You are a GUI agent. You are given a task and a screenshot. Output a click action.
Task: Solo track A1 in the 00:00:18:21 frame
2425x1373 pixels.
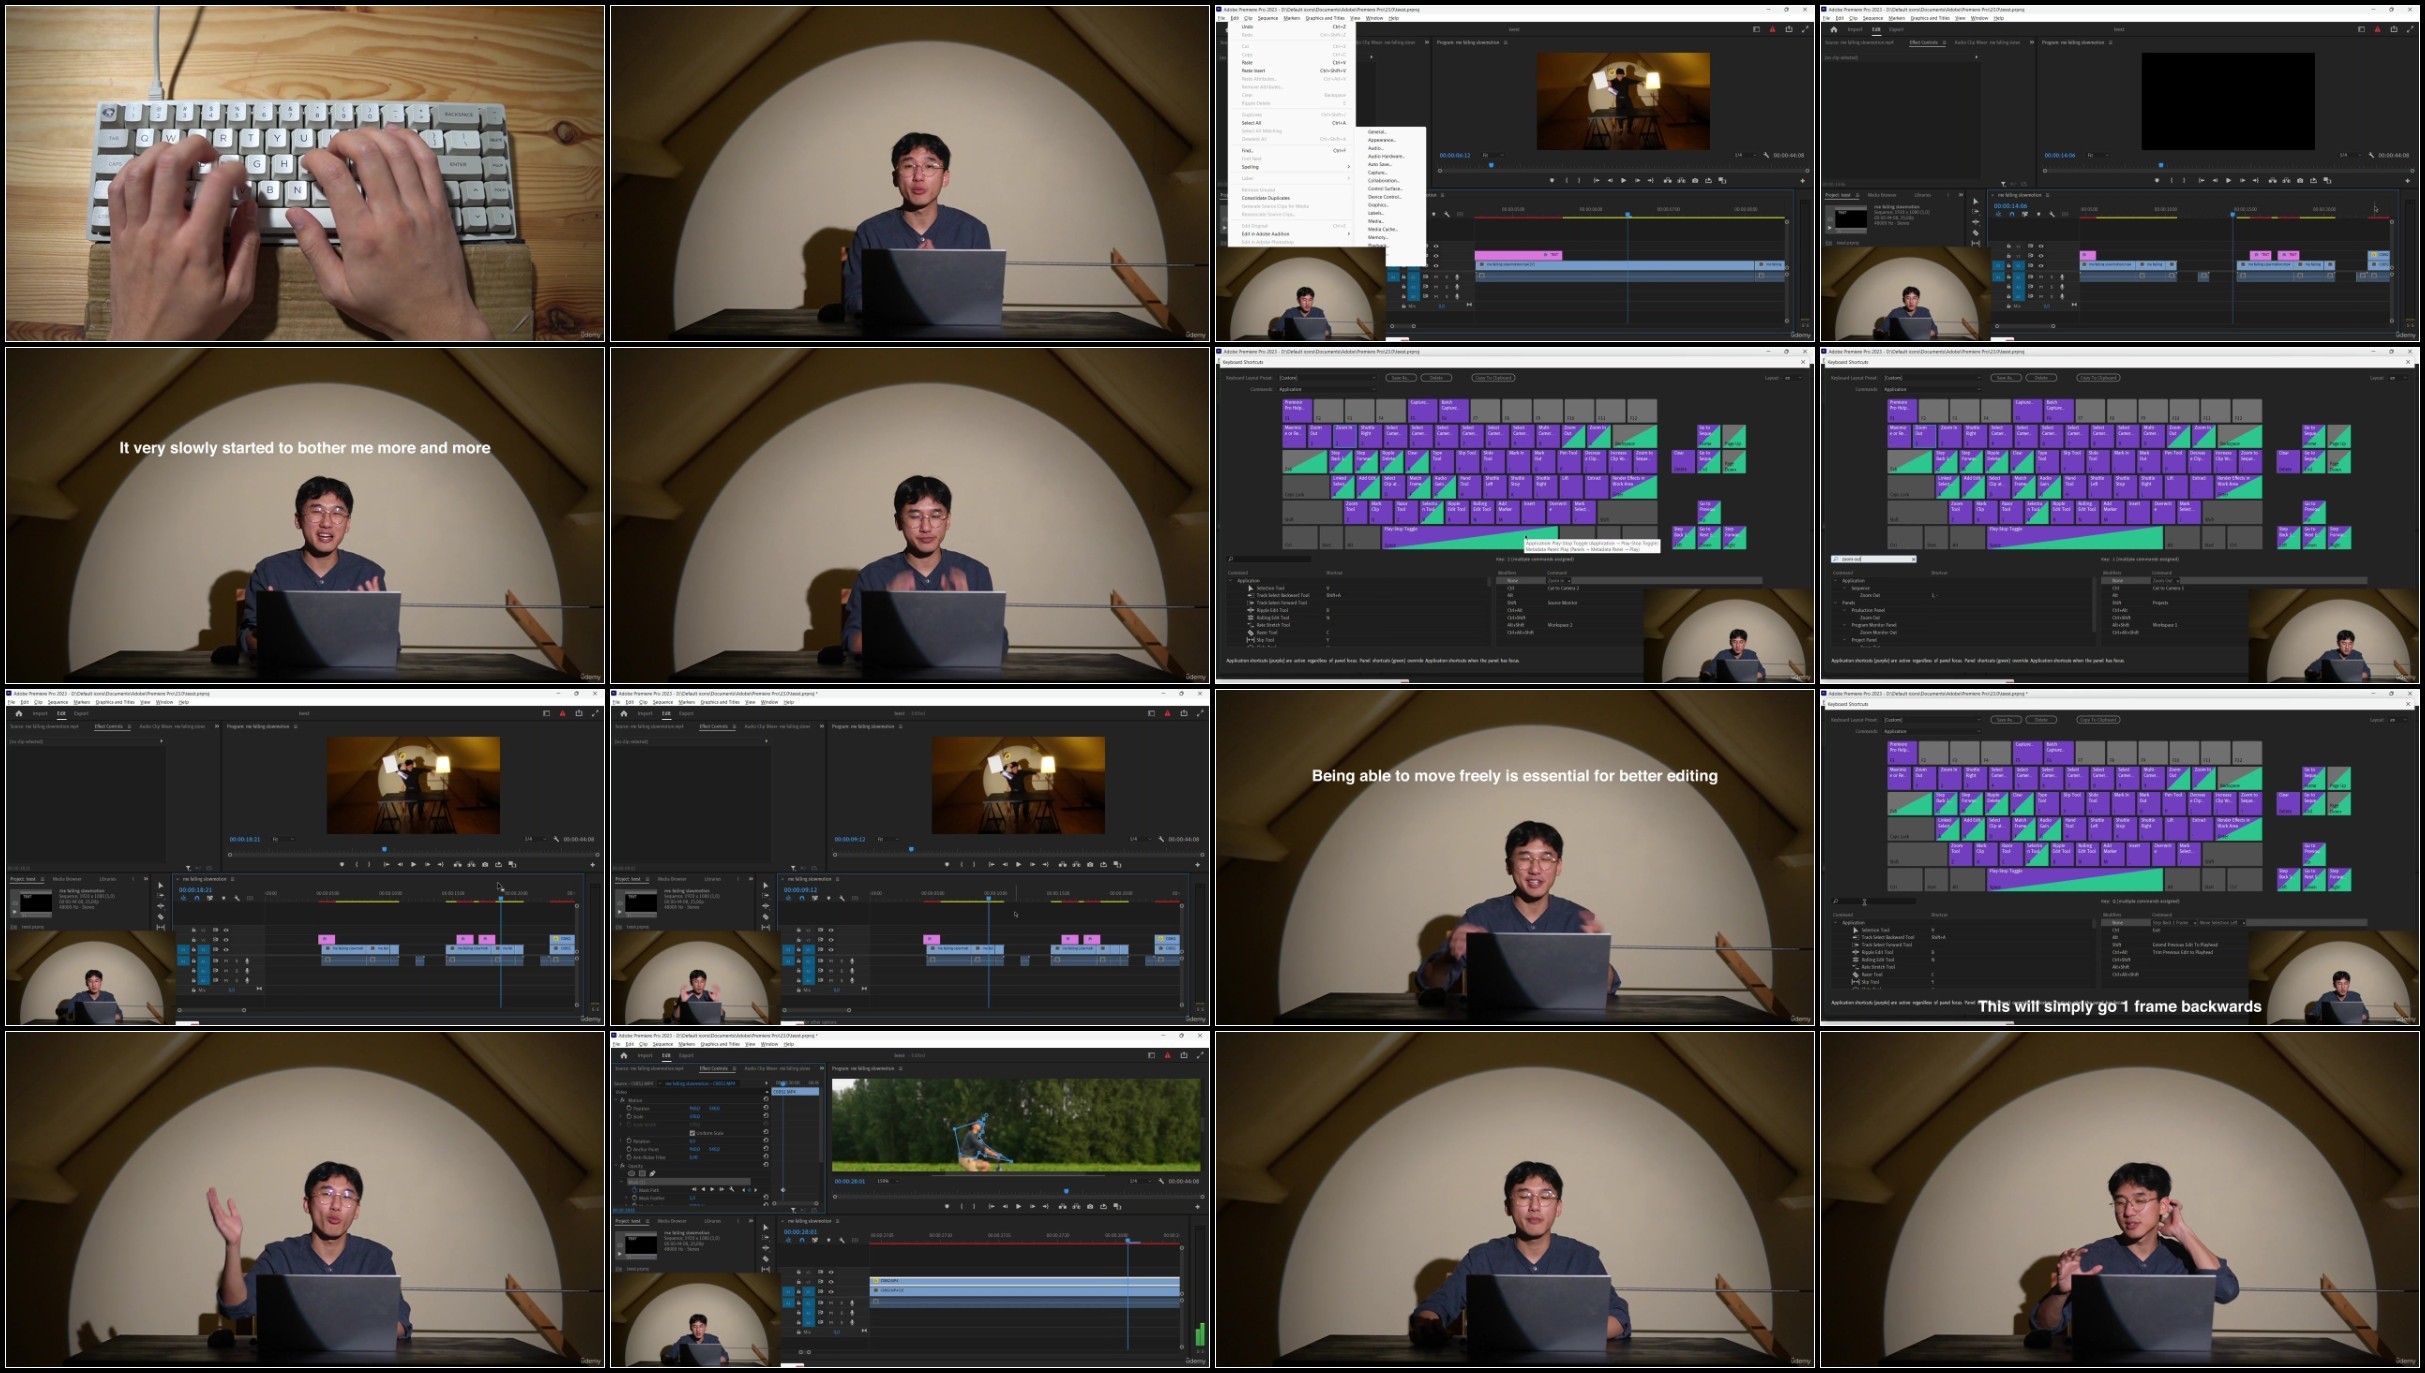coord(236,961)
